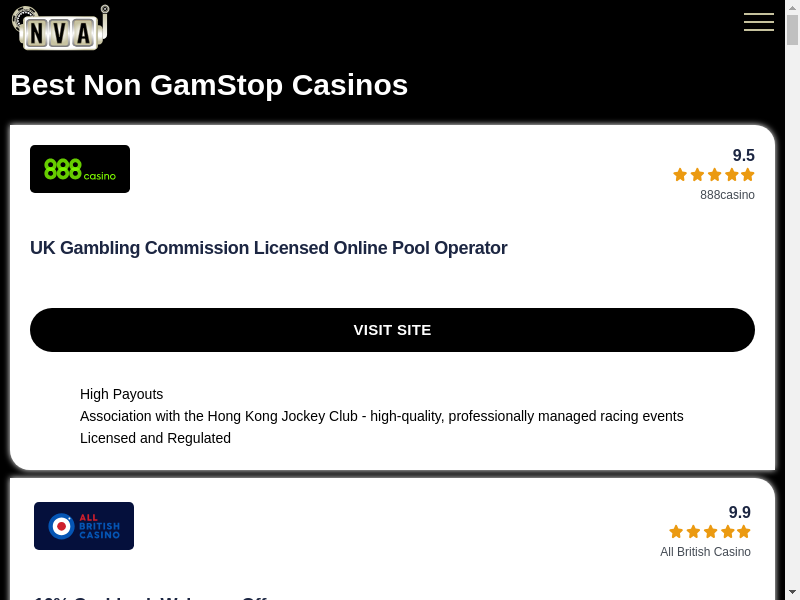Click the scrollbar down arrow

coord(792,592)
